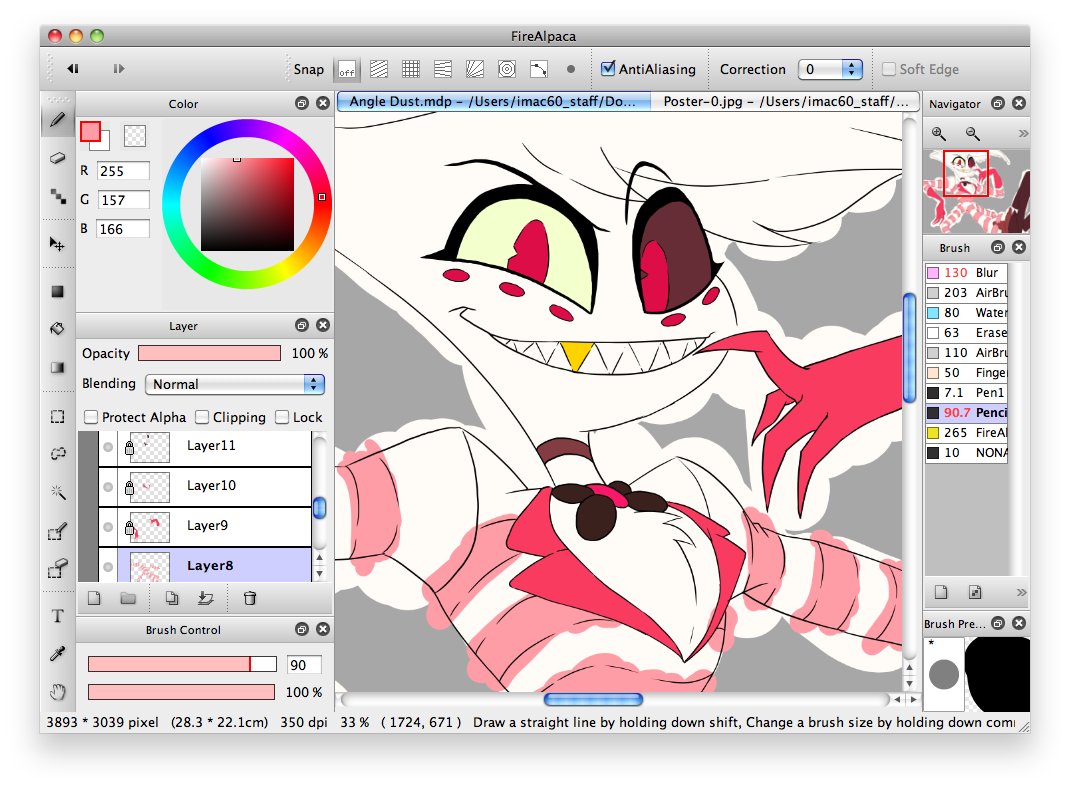Create a new layer
The image size is (1070, 788).
coord(94,598)
